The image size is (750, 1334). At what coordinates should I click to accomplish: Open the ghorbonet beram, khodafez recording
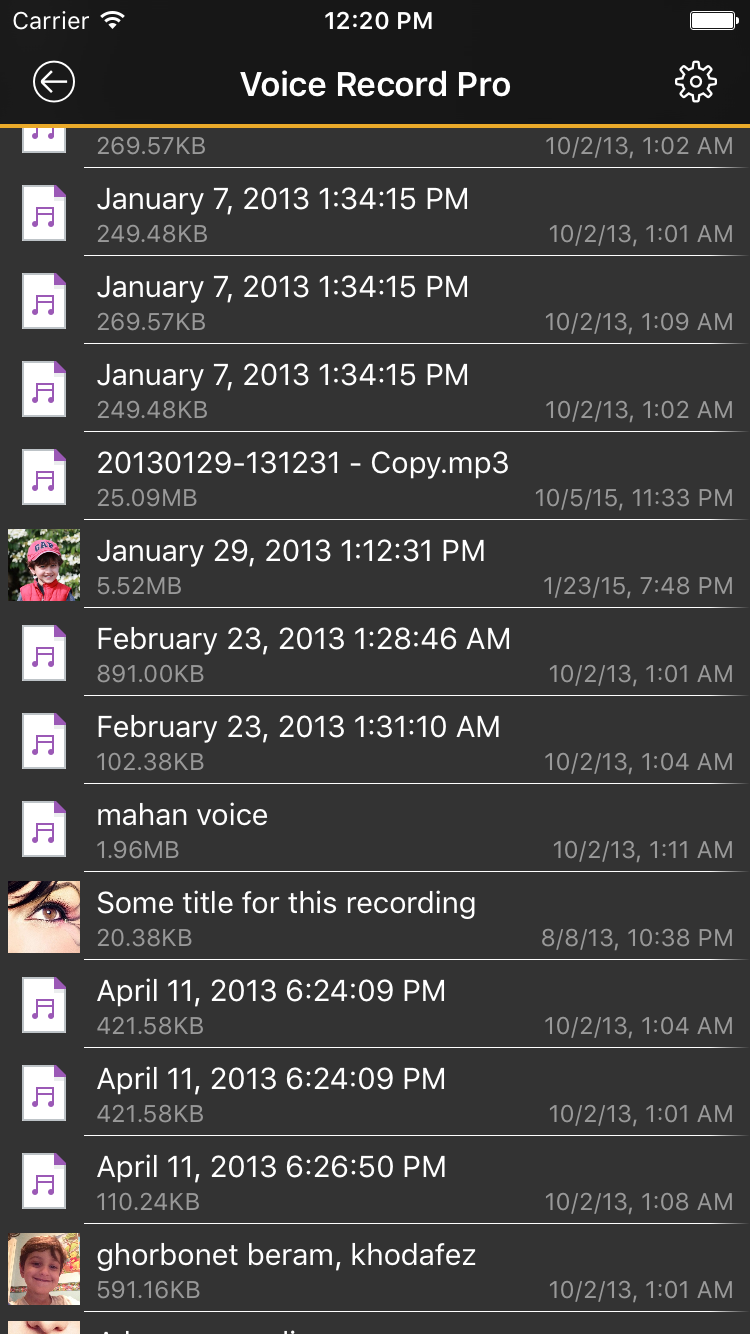pos(400,1269)
